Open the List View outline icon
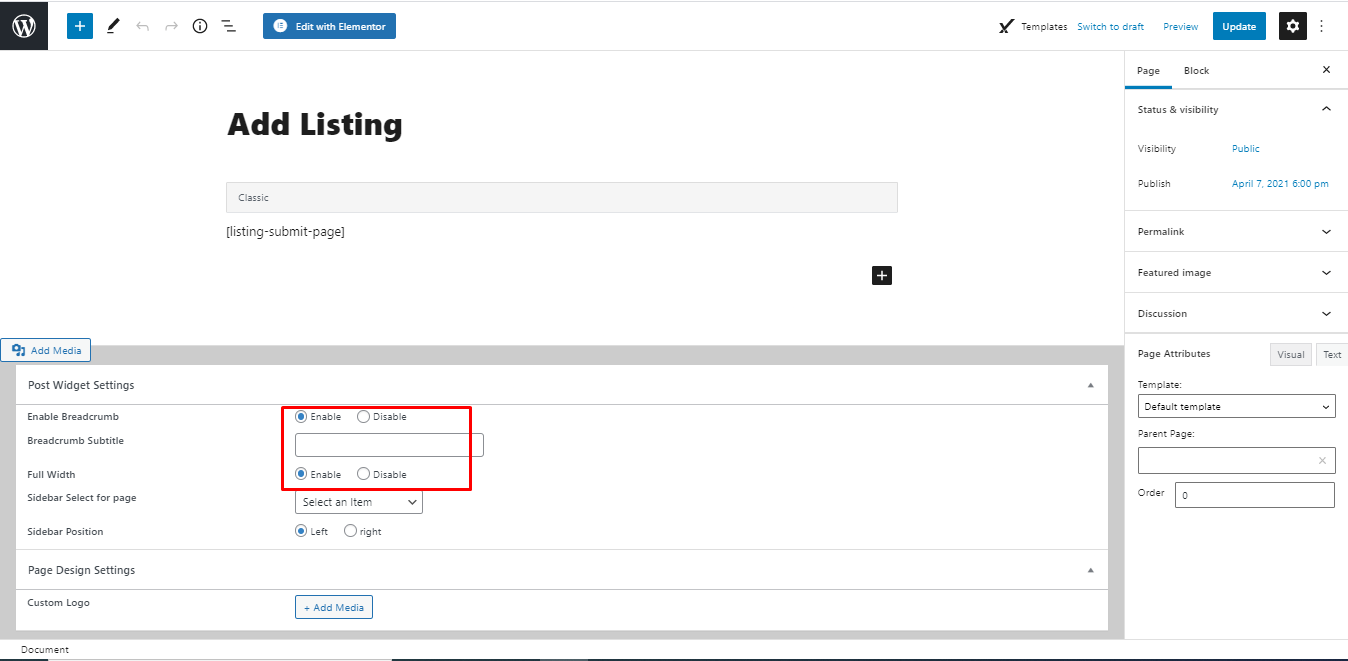Viewport: 1348px width, 661px height. (228, 25)
